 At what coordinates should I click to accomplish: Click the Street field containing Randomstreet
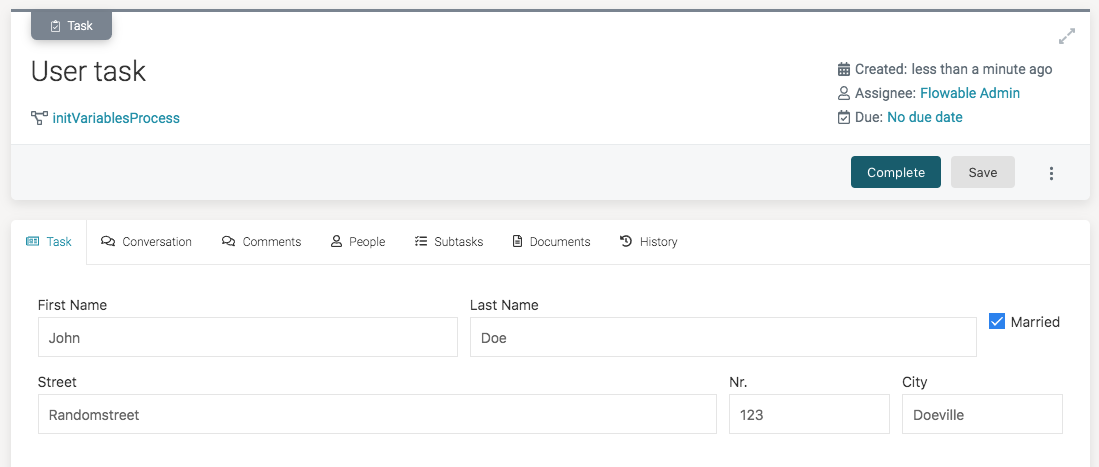click(377, 414)
